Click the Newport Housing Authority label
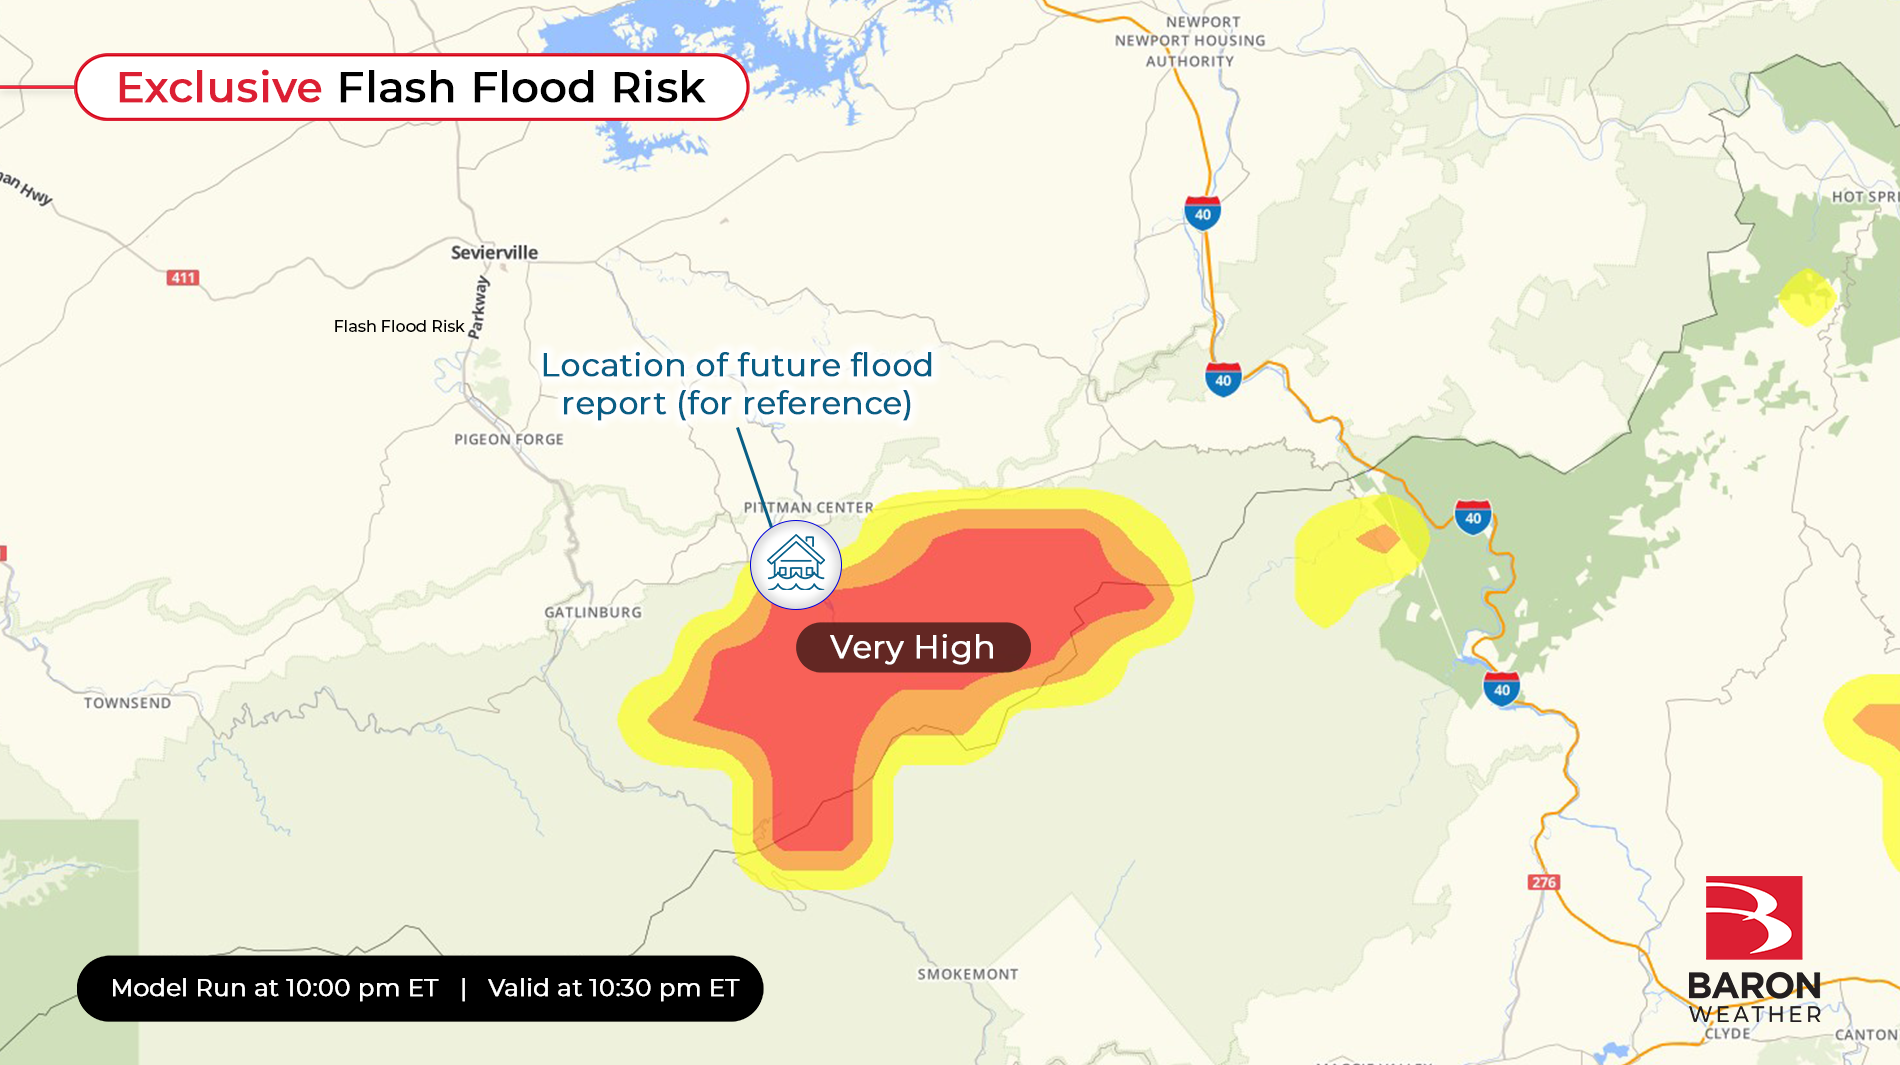Image resolution: width=1900 pixels, height=1065 pixels. [x=1190, y=41]
